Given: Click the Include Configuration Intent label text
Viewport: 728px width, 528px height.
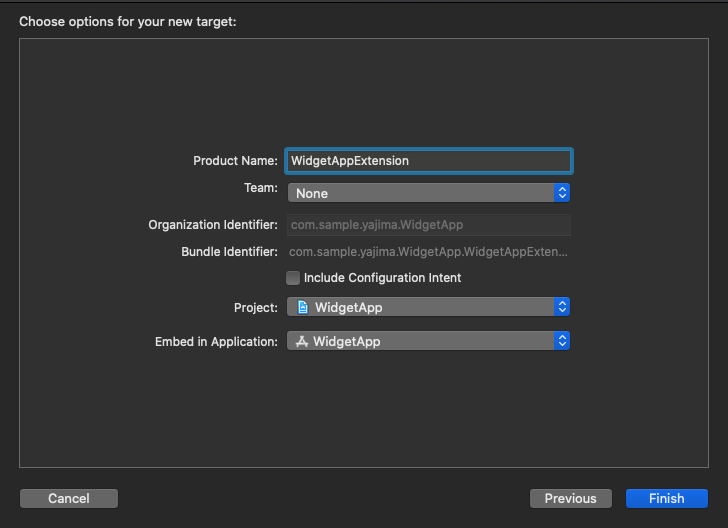Looking at the screenshot, I should click(382, 278).
